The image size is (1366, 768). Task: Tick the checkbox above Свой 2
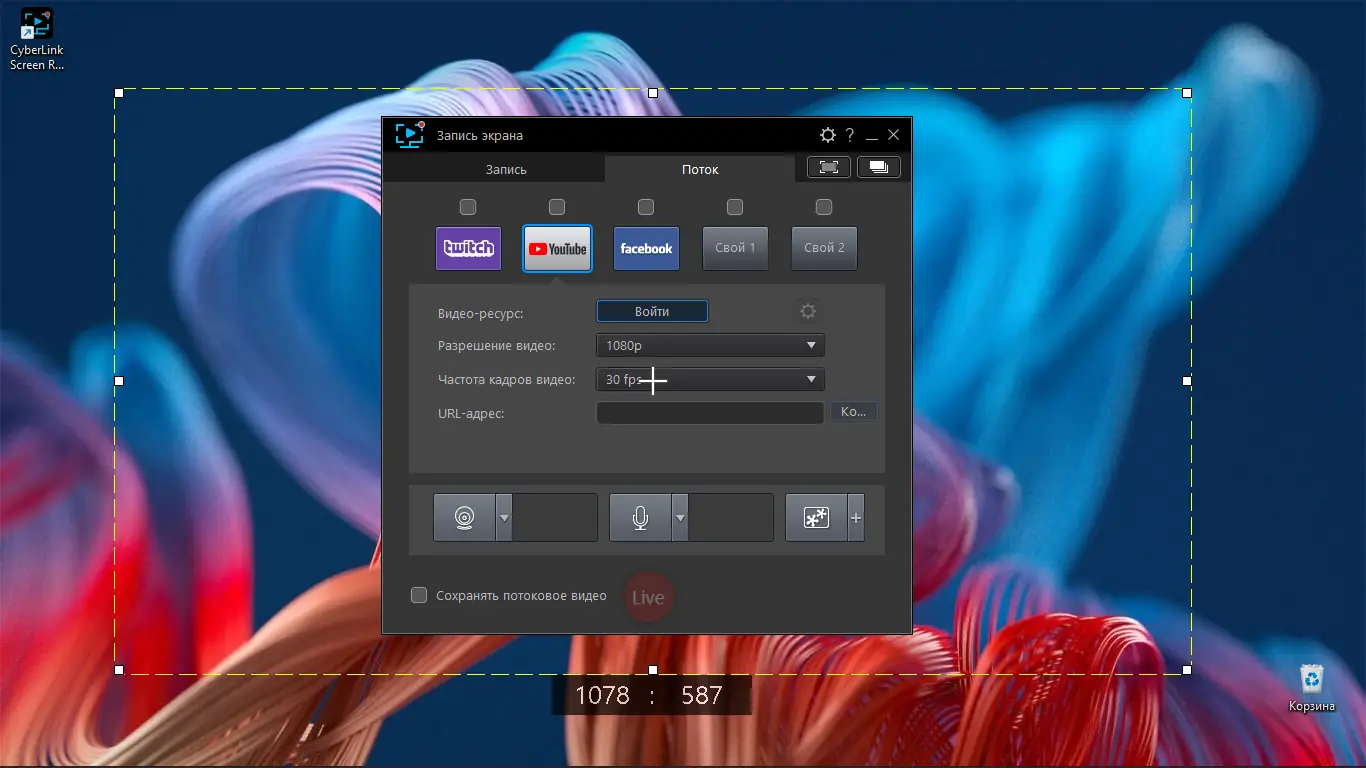coord(824,207)
